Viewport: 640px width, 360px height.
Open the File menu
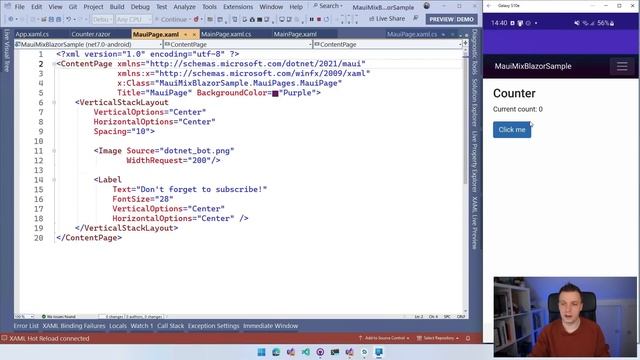coord(20,7)
